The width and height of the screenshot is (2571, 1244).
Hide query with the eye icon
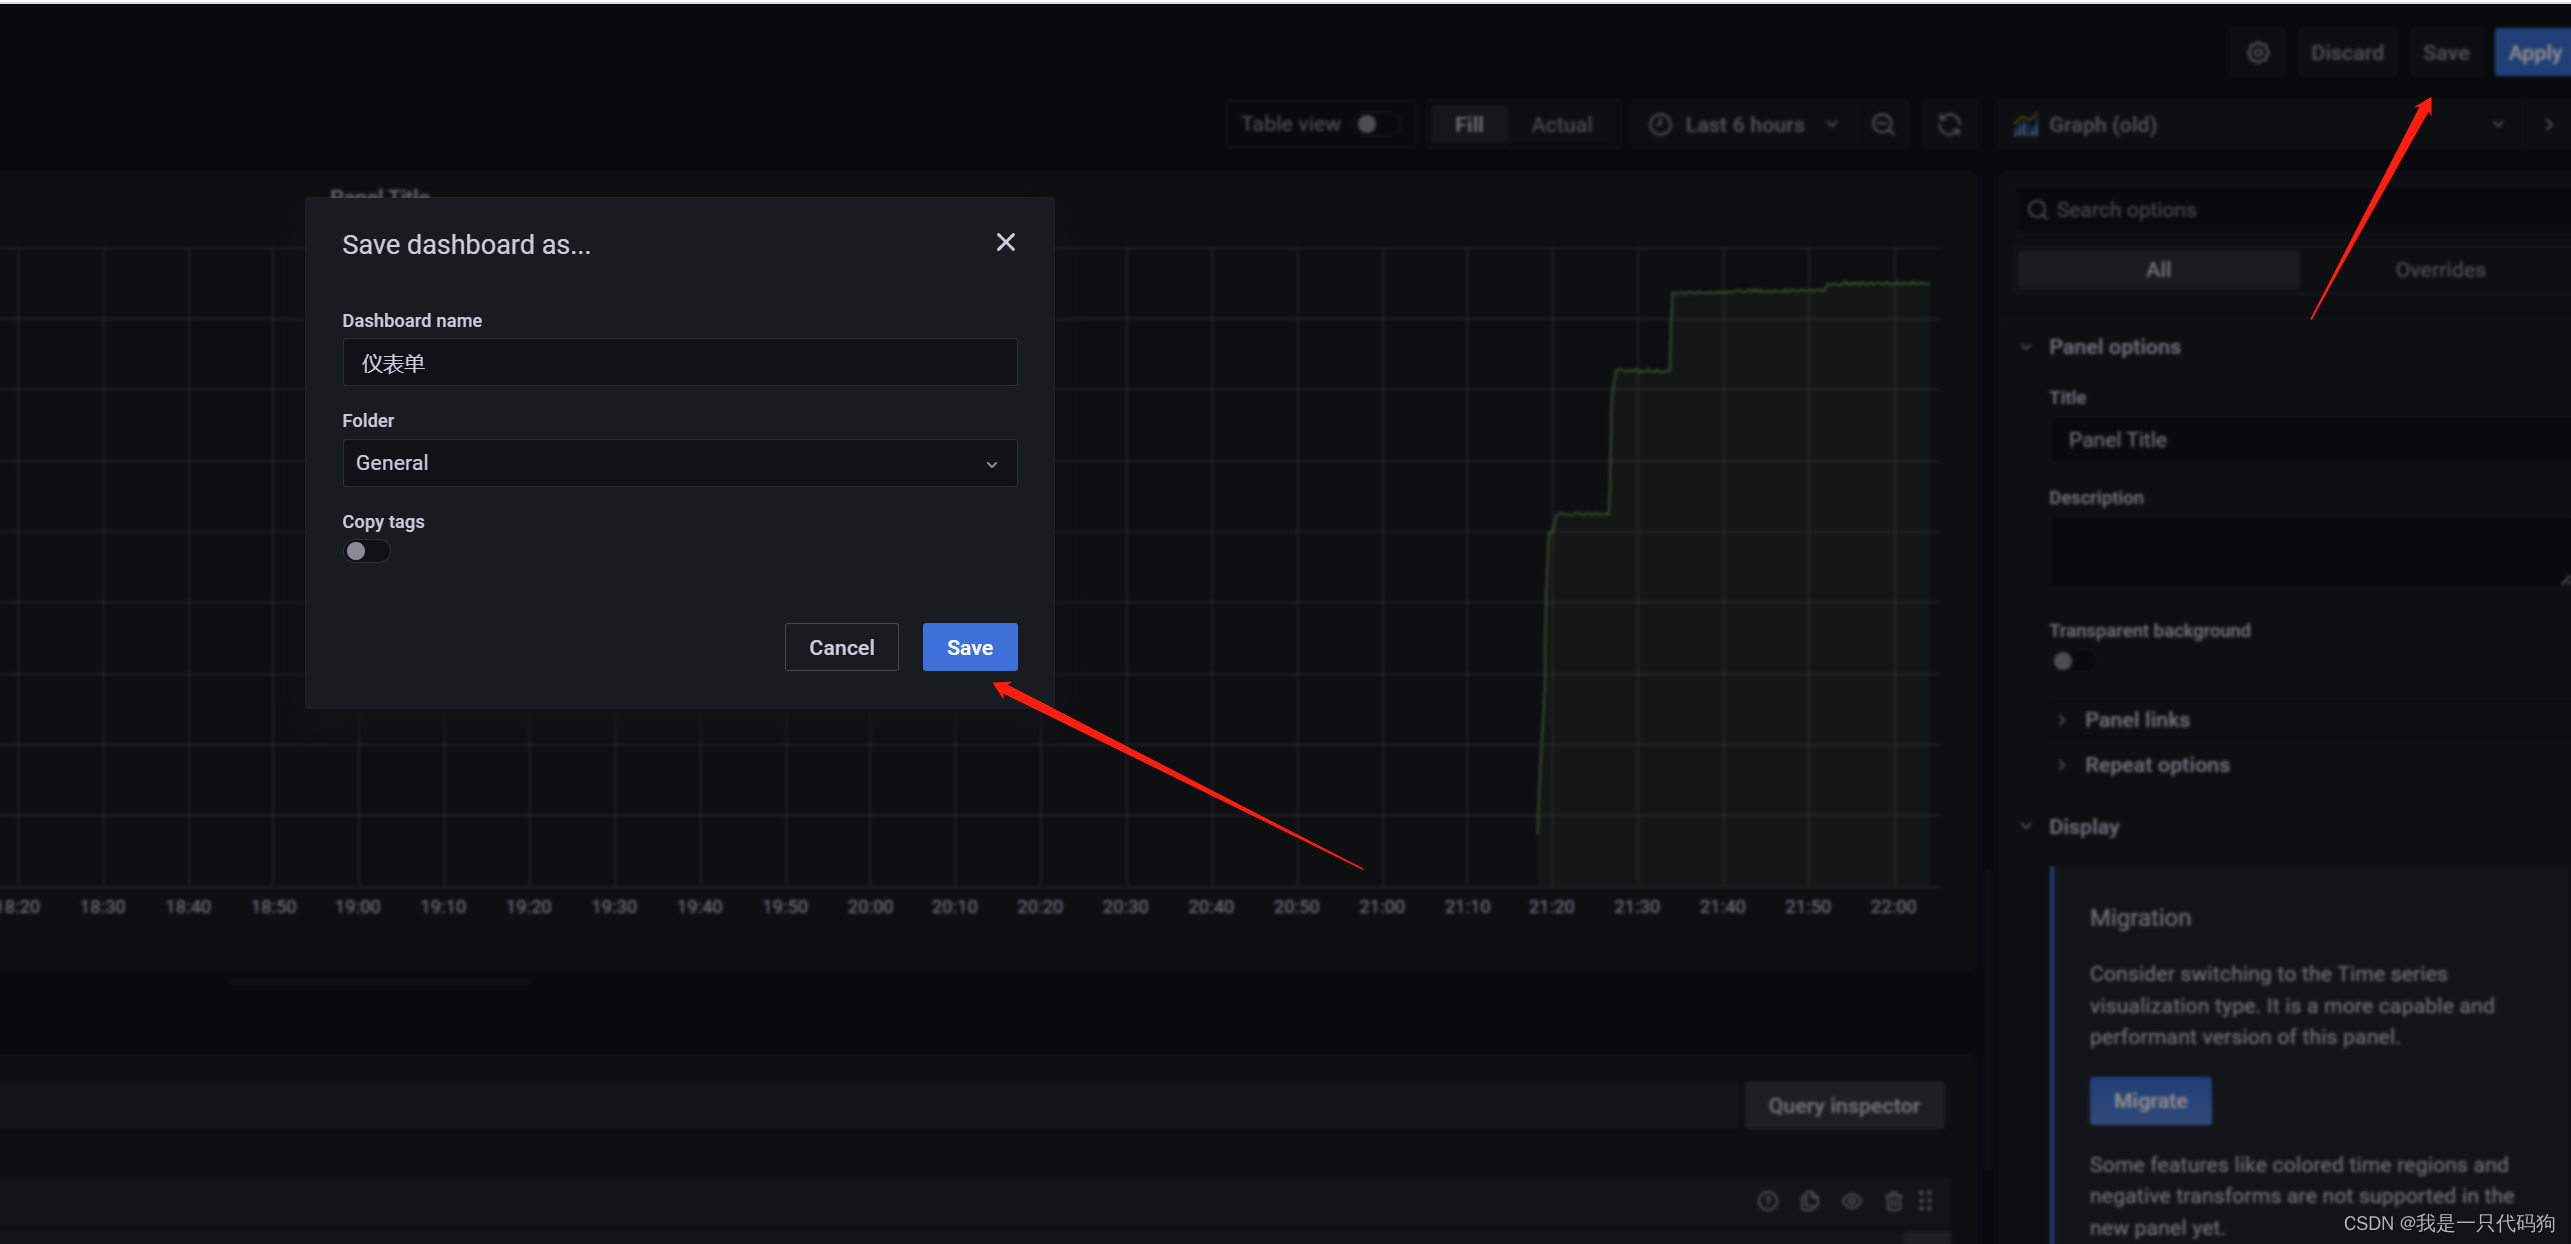click(1851, 1201)
